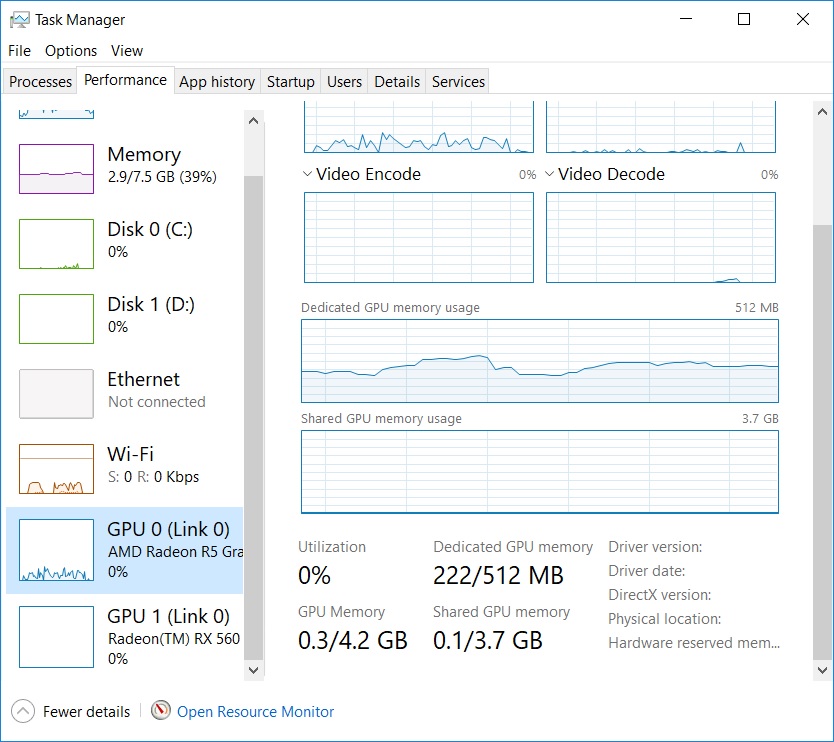Click the 'AMD Radeon R5 Gra' GPU name

[176, 552]
